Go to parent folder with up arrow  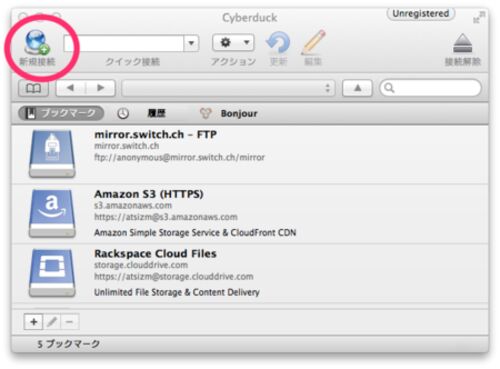[357, 88]
